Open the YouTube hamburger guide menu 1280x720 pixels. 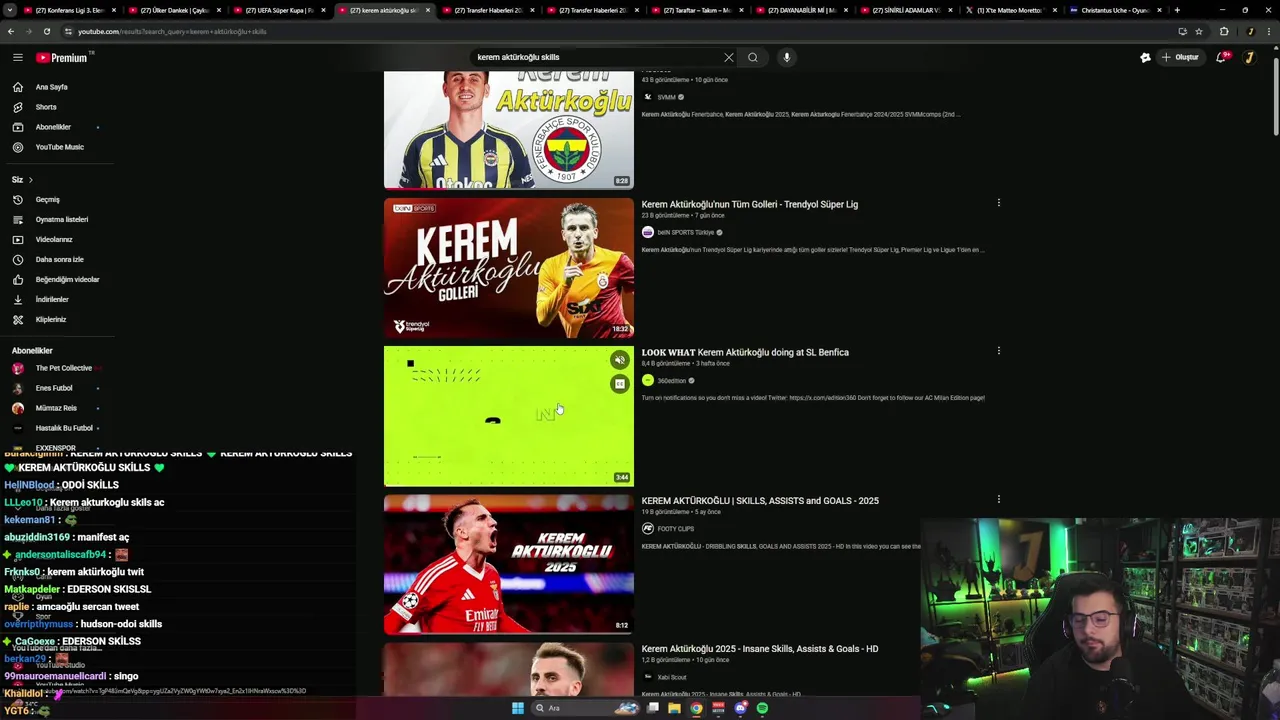click(17, 57)
